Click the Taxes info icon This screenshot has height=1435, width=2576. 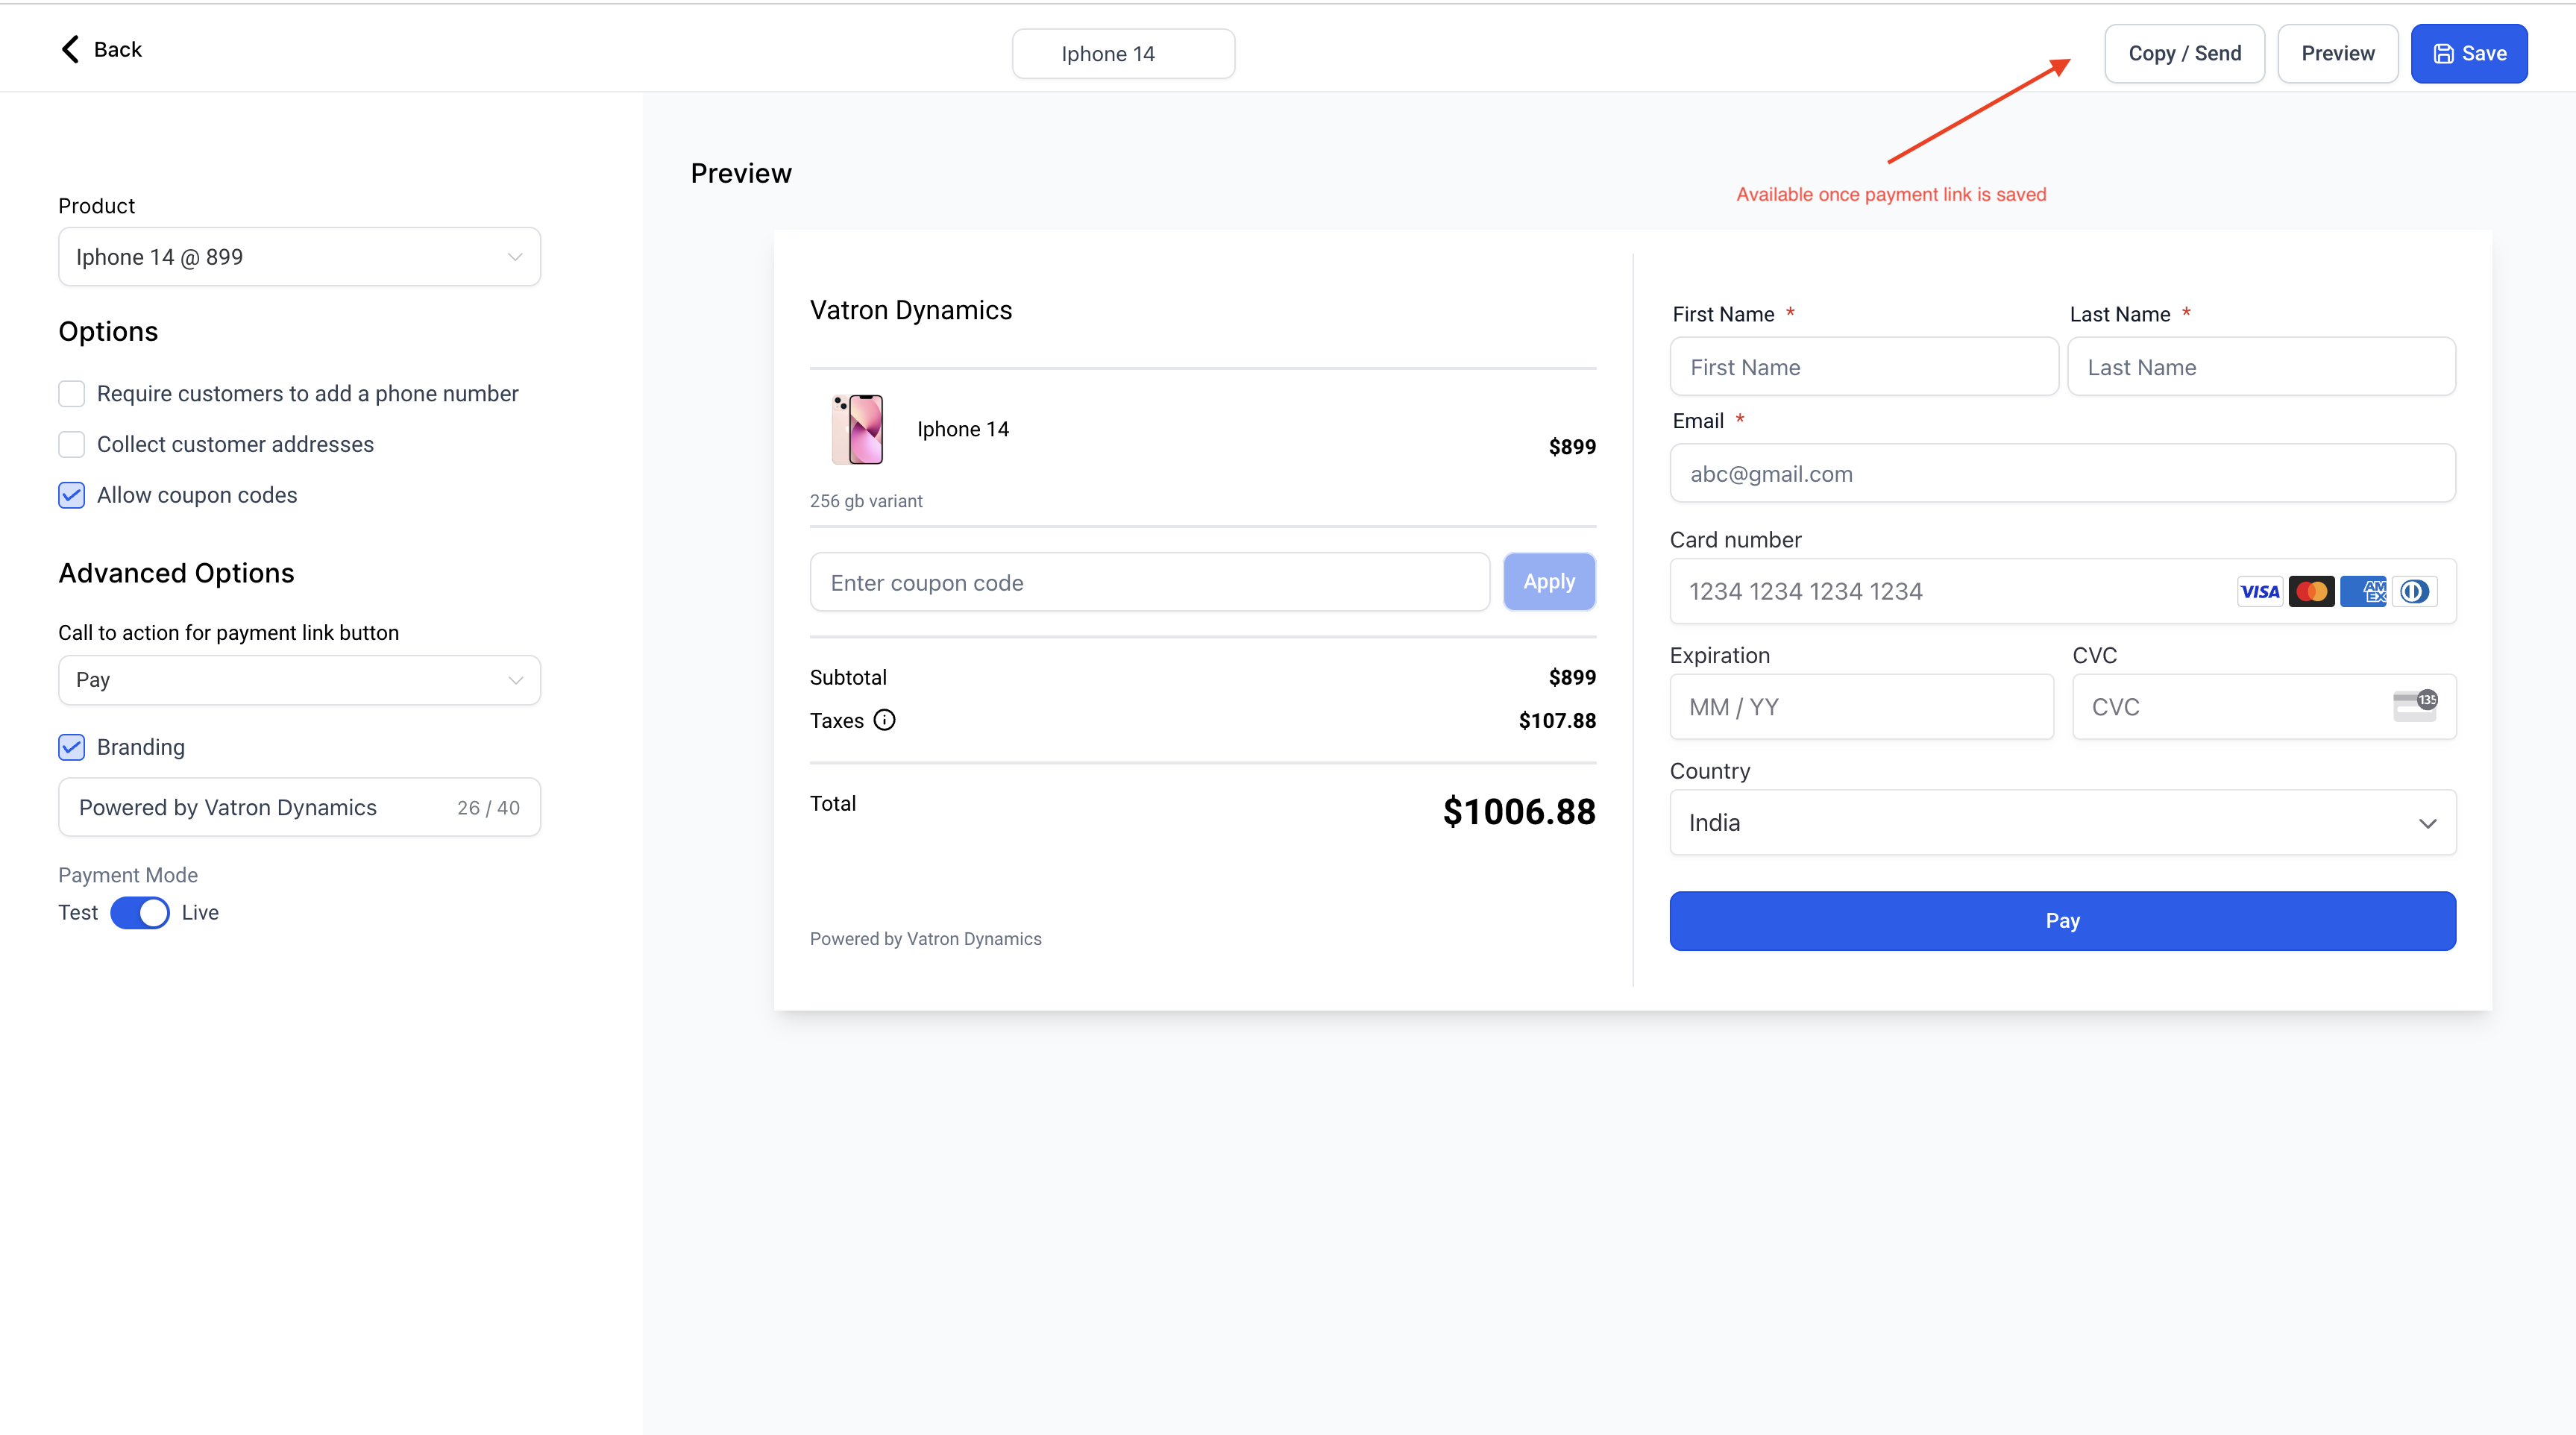(x=884, y=720)
